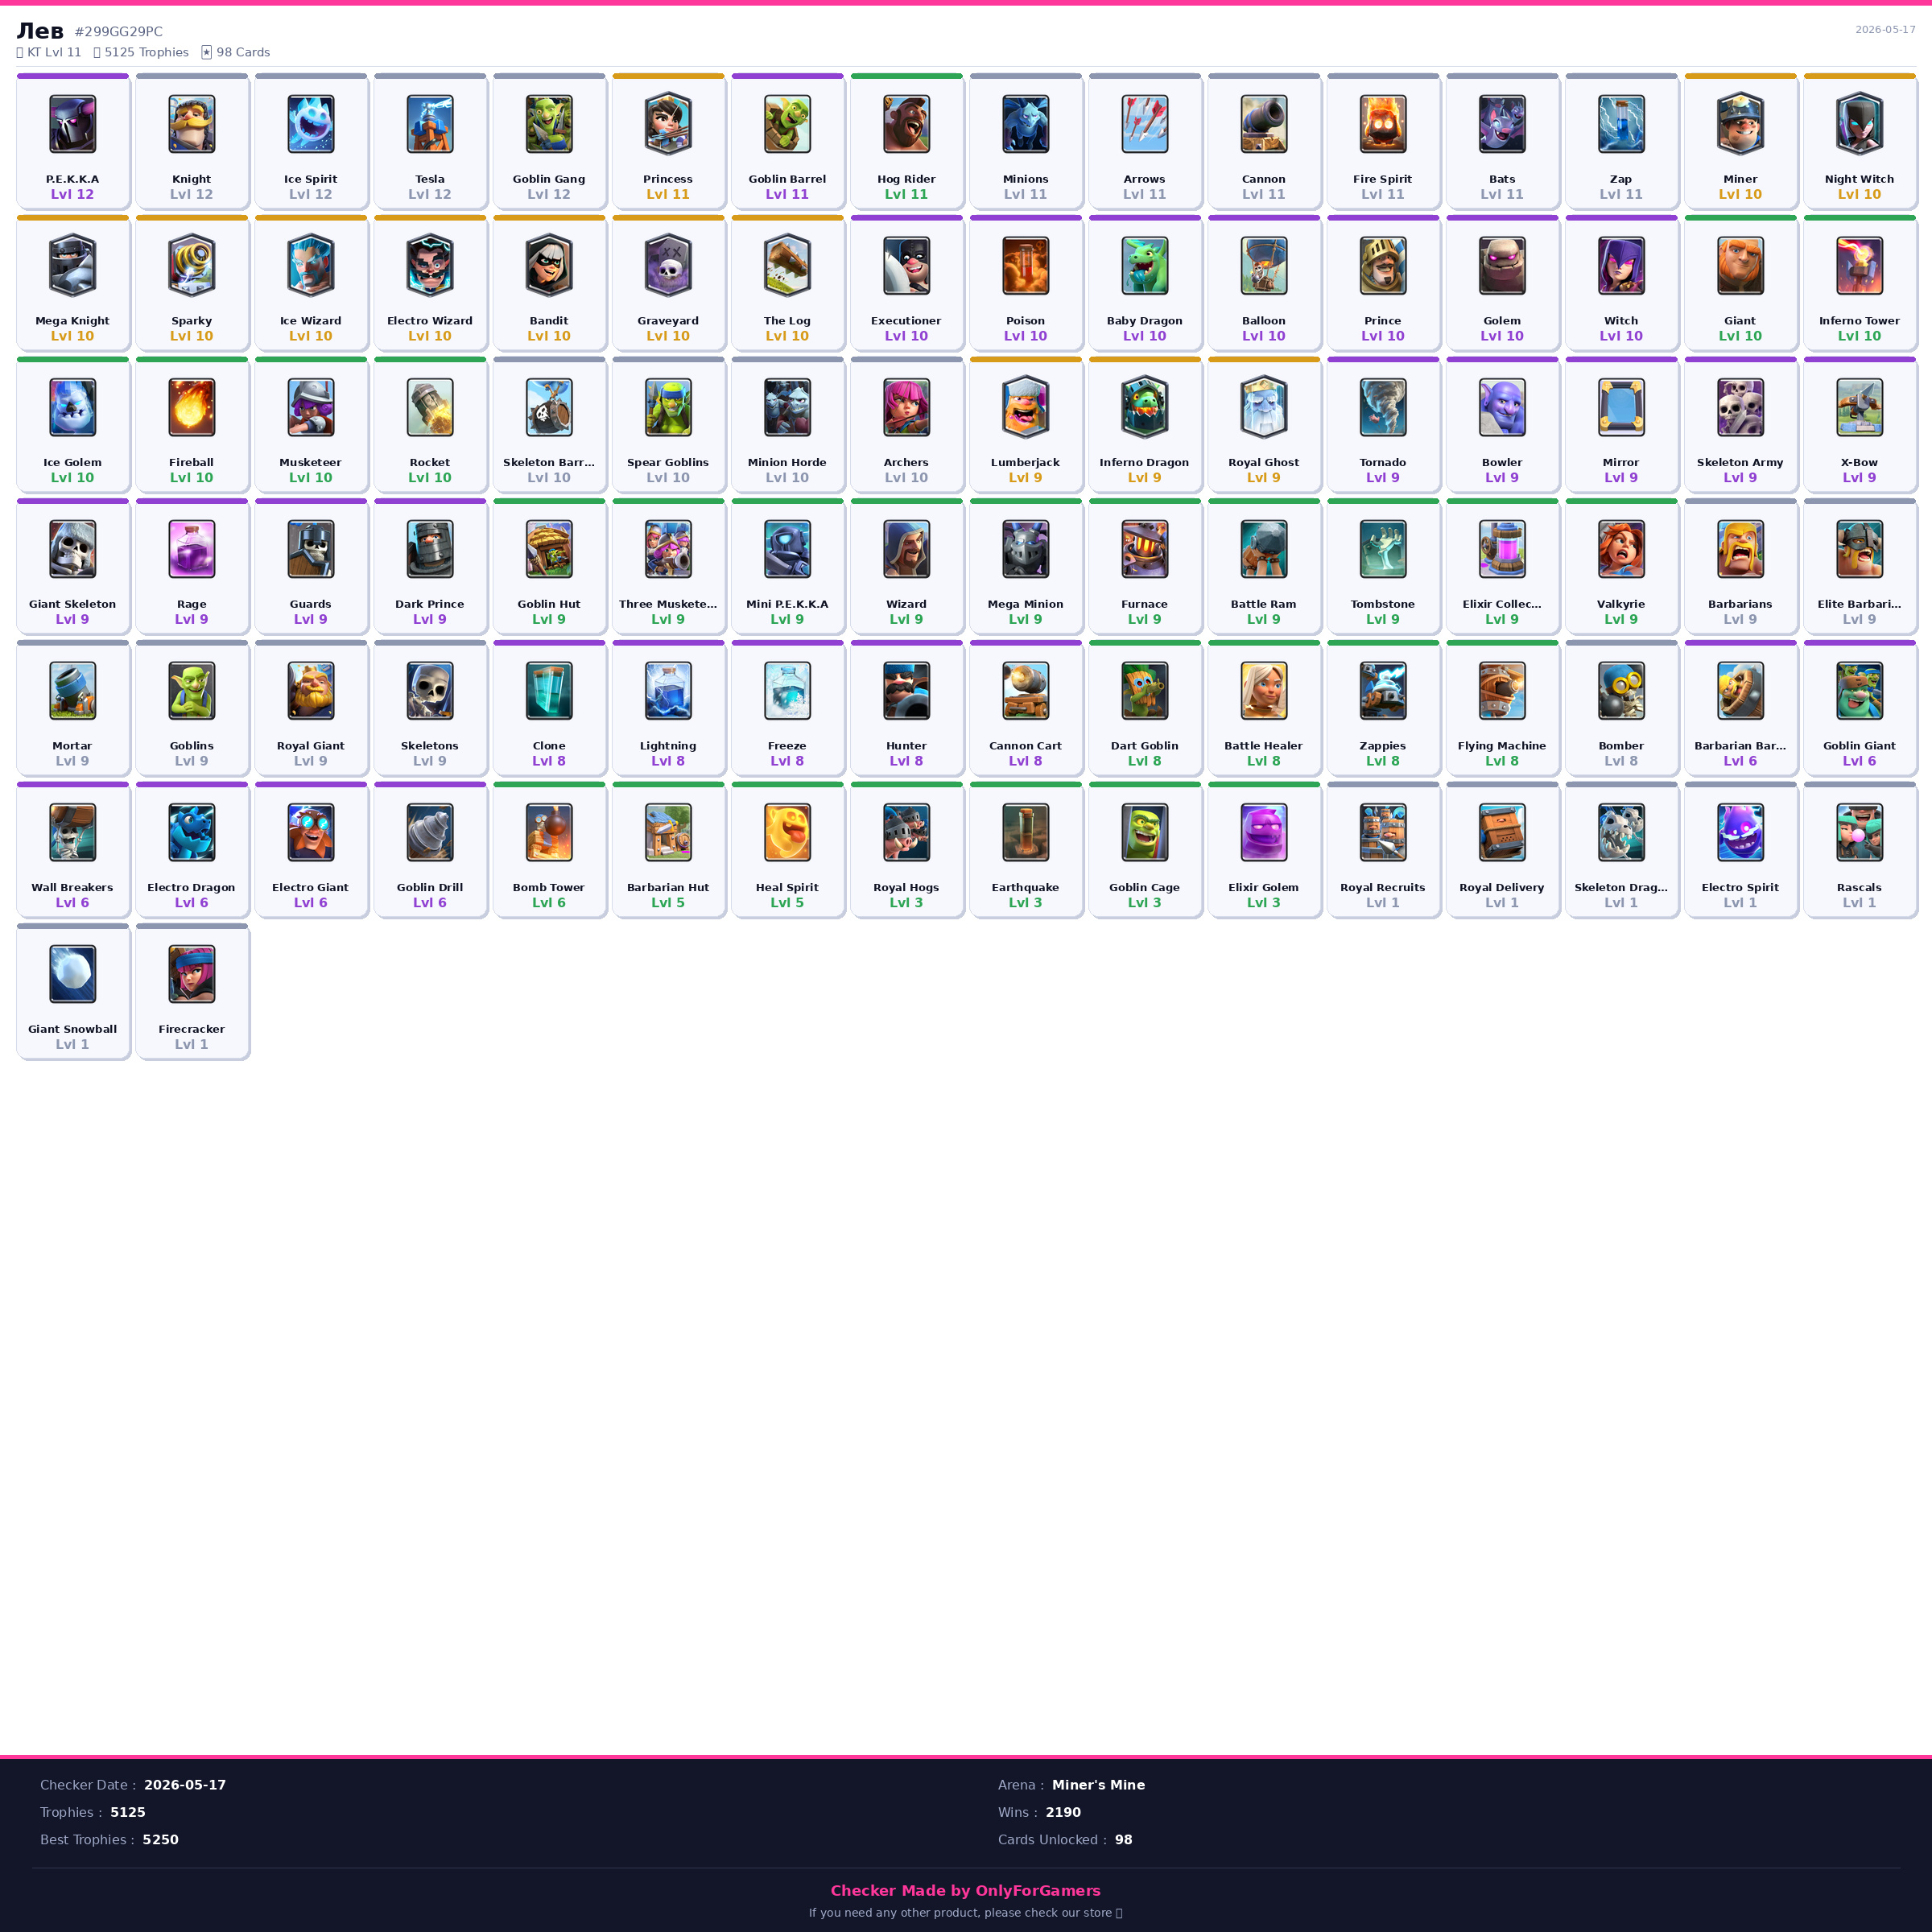Screen dimensions: 1932x1932
Task: Select the Arena value 'Miner's Mine'
Action: (1098, 1785)
